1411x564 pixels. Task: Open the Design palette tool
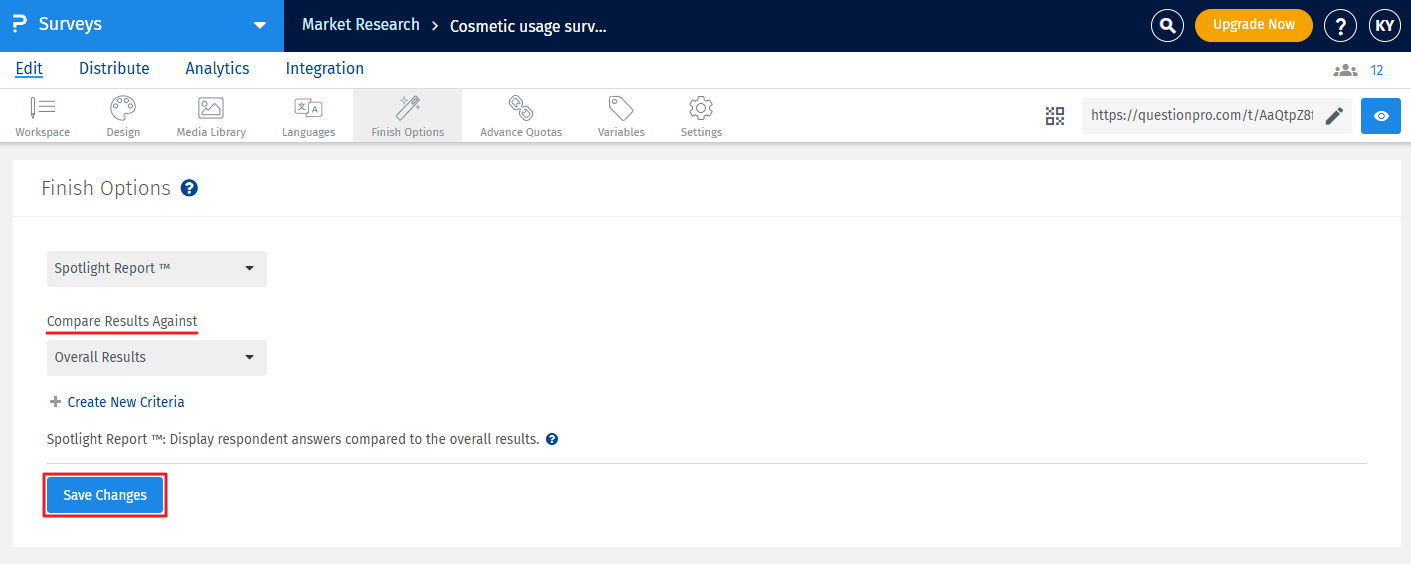coord(123,116)
